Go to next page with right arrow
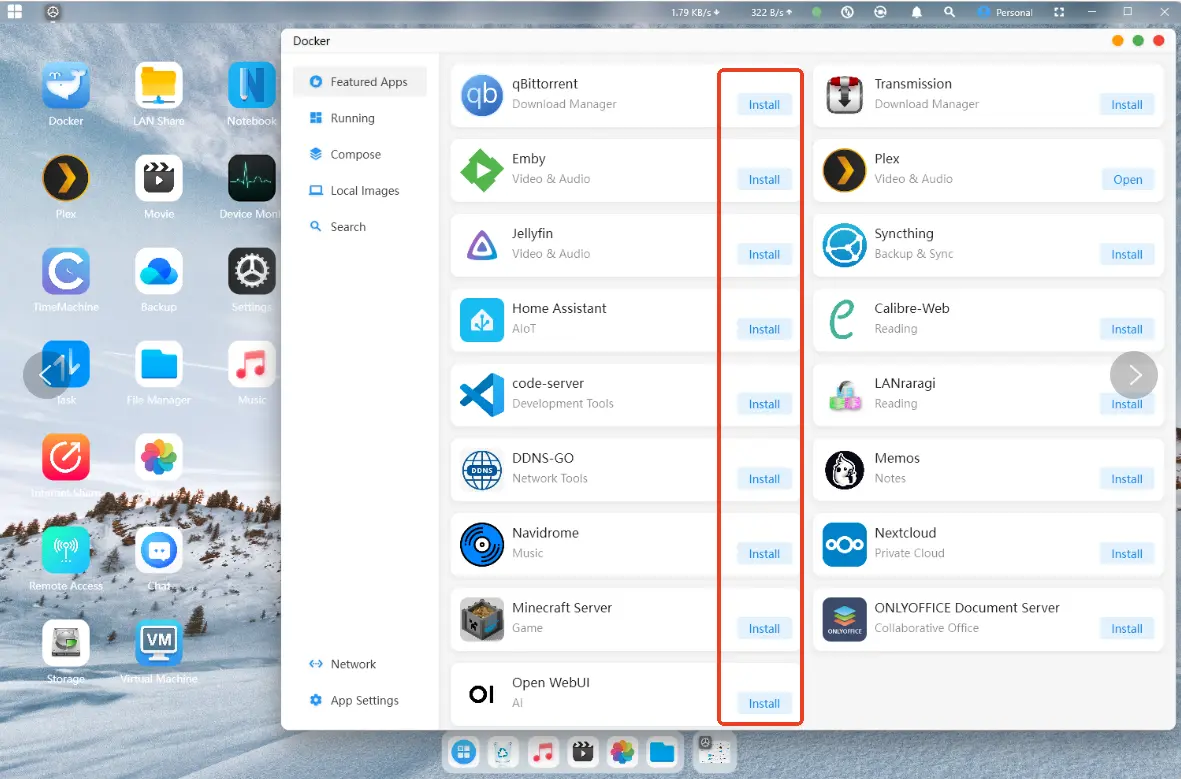The height and width of the screenshot is (779, 1181). click(x=1134, y=375)
